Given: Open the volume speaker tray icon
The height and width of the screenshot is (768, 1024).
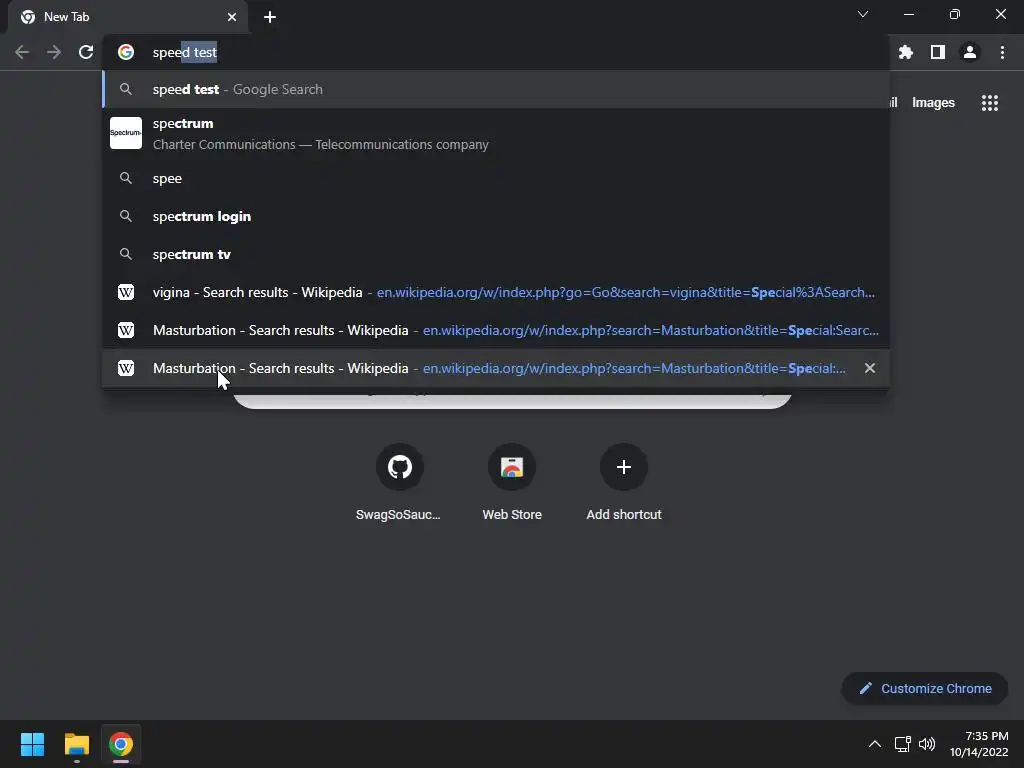Looking at the screenshot, I should (x=927, y=744).
